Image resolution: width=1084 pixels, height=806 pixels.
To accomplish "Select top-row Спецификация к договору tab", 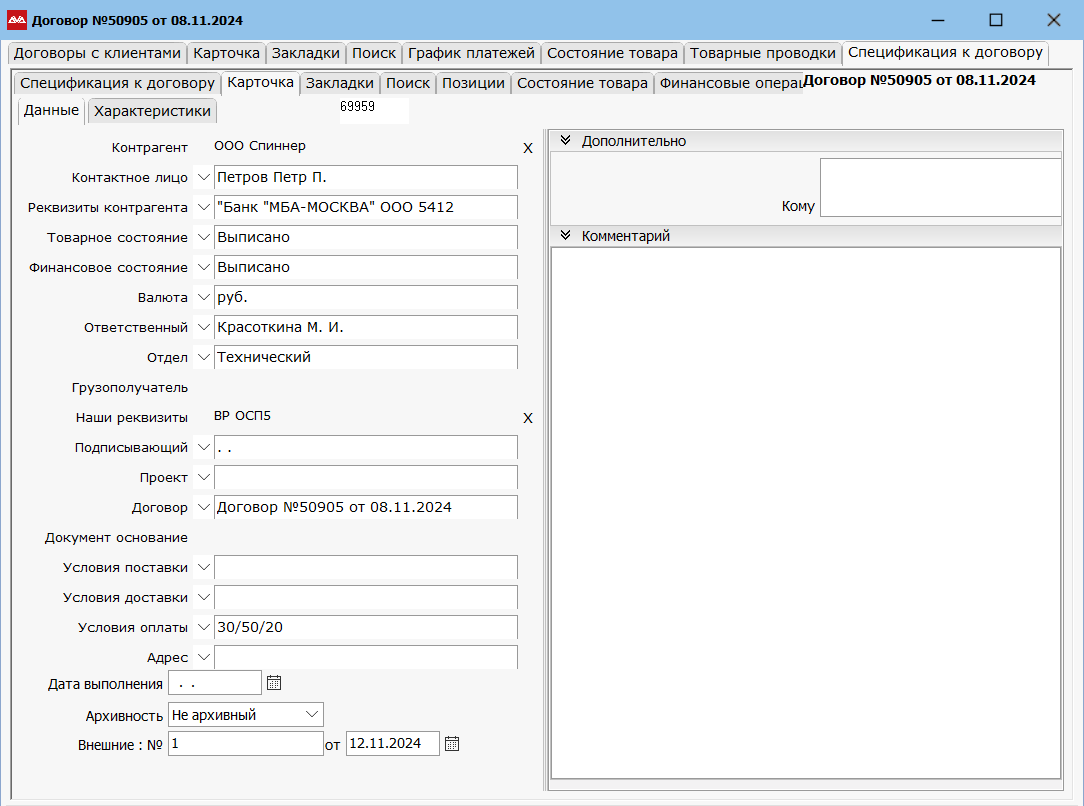I will pyautogui.click(x=945, y=53).
